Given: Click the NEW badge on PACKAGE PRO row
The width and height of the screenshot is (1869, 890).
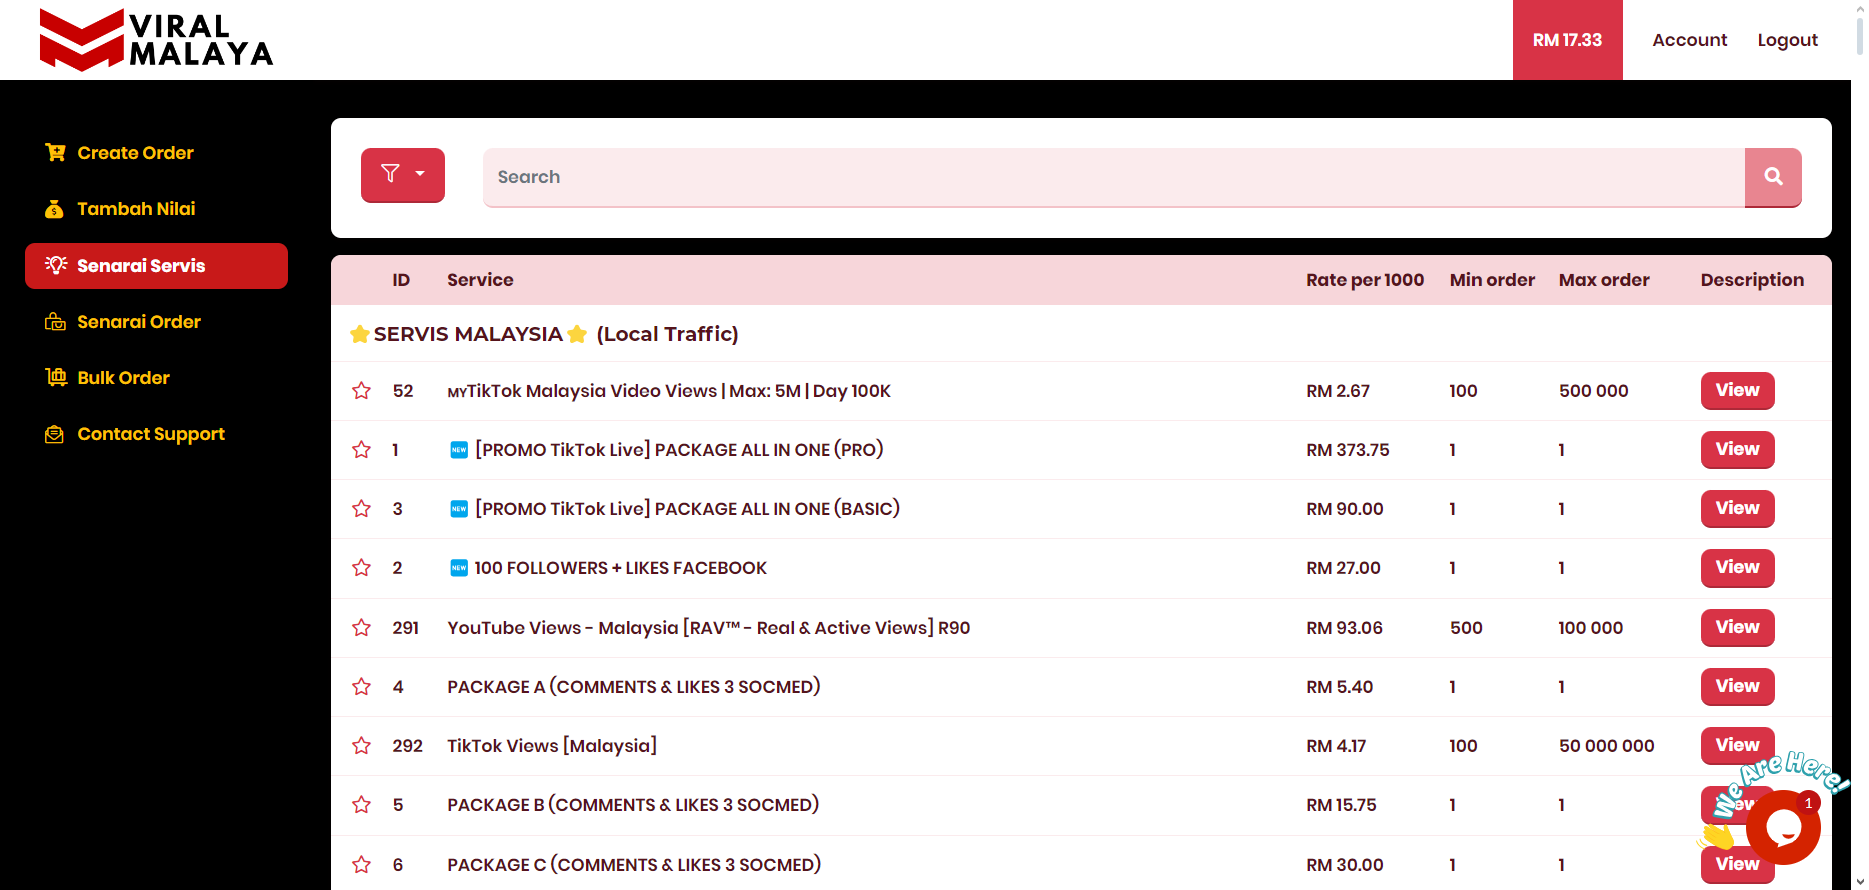Looking at the screenshot, I should click(x=459, y=450).
